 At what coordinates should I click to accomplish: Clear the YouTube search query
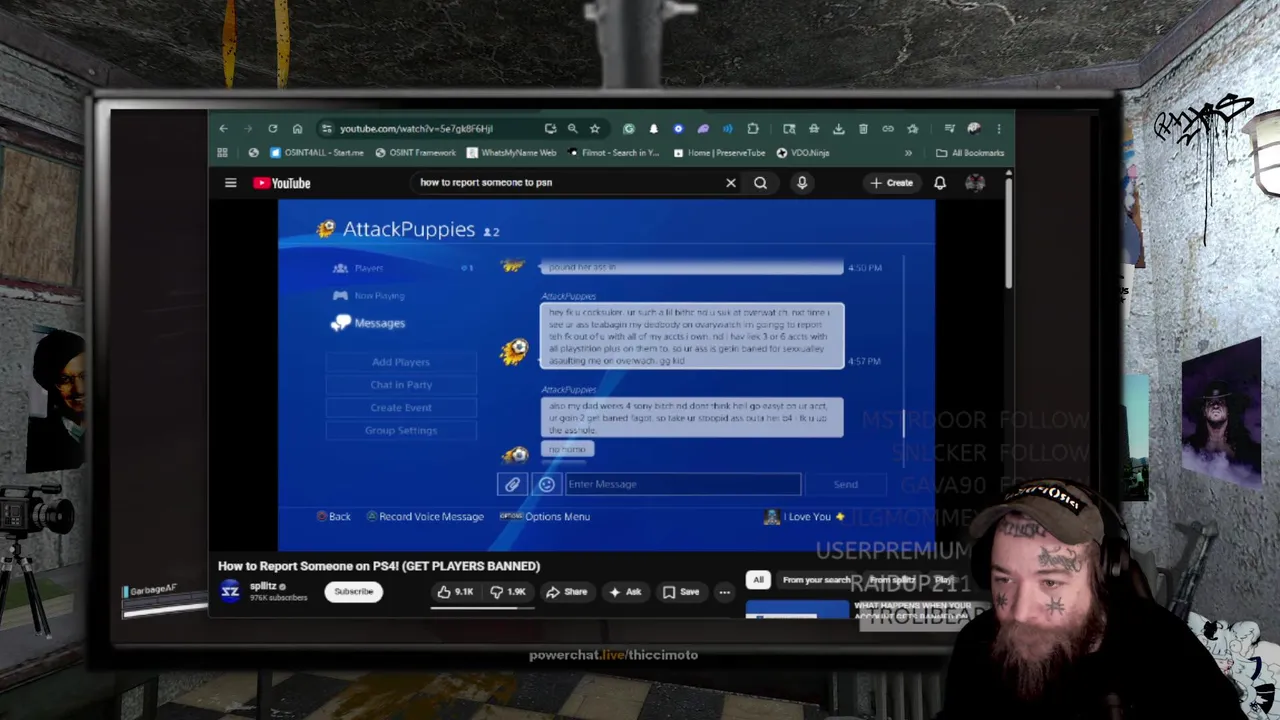coord(731,183)
